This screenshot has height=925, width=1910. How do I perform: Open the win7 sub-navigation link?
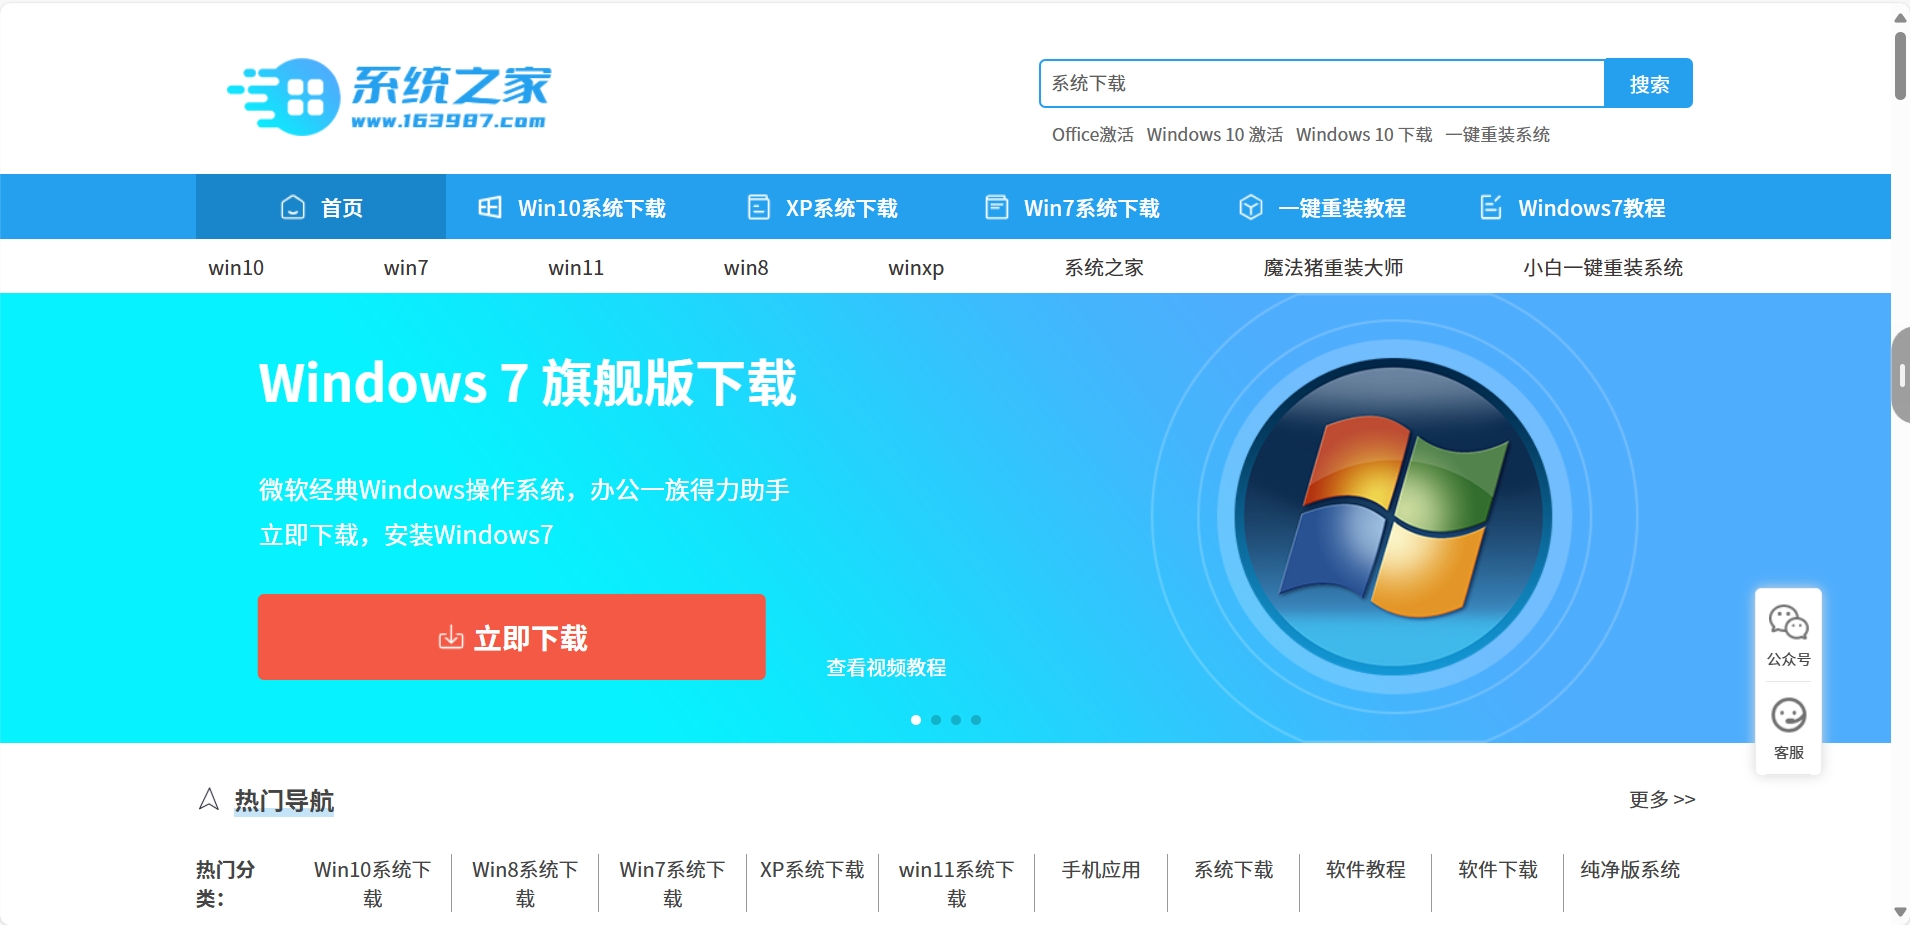point(406,267)
